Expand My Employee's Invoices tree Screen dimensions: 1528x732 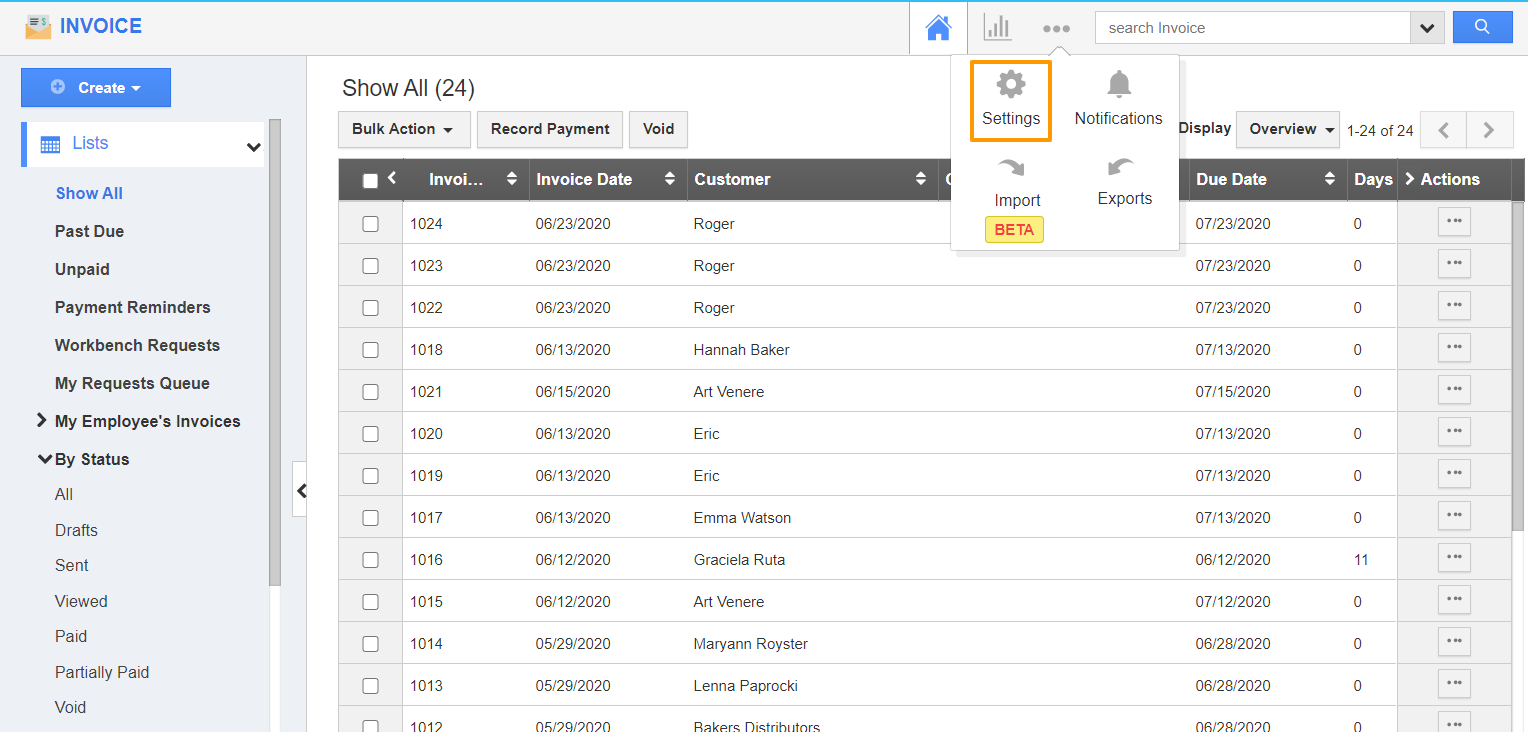coord(42,421)
